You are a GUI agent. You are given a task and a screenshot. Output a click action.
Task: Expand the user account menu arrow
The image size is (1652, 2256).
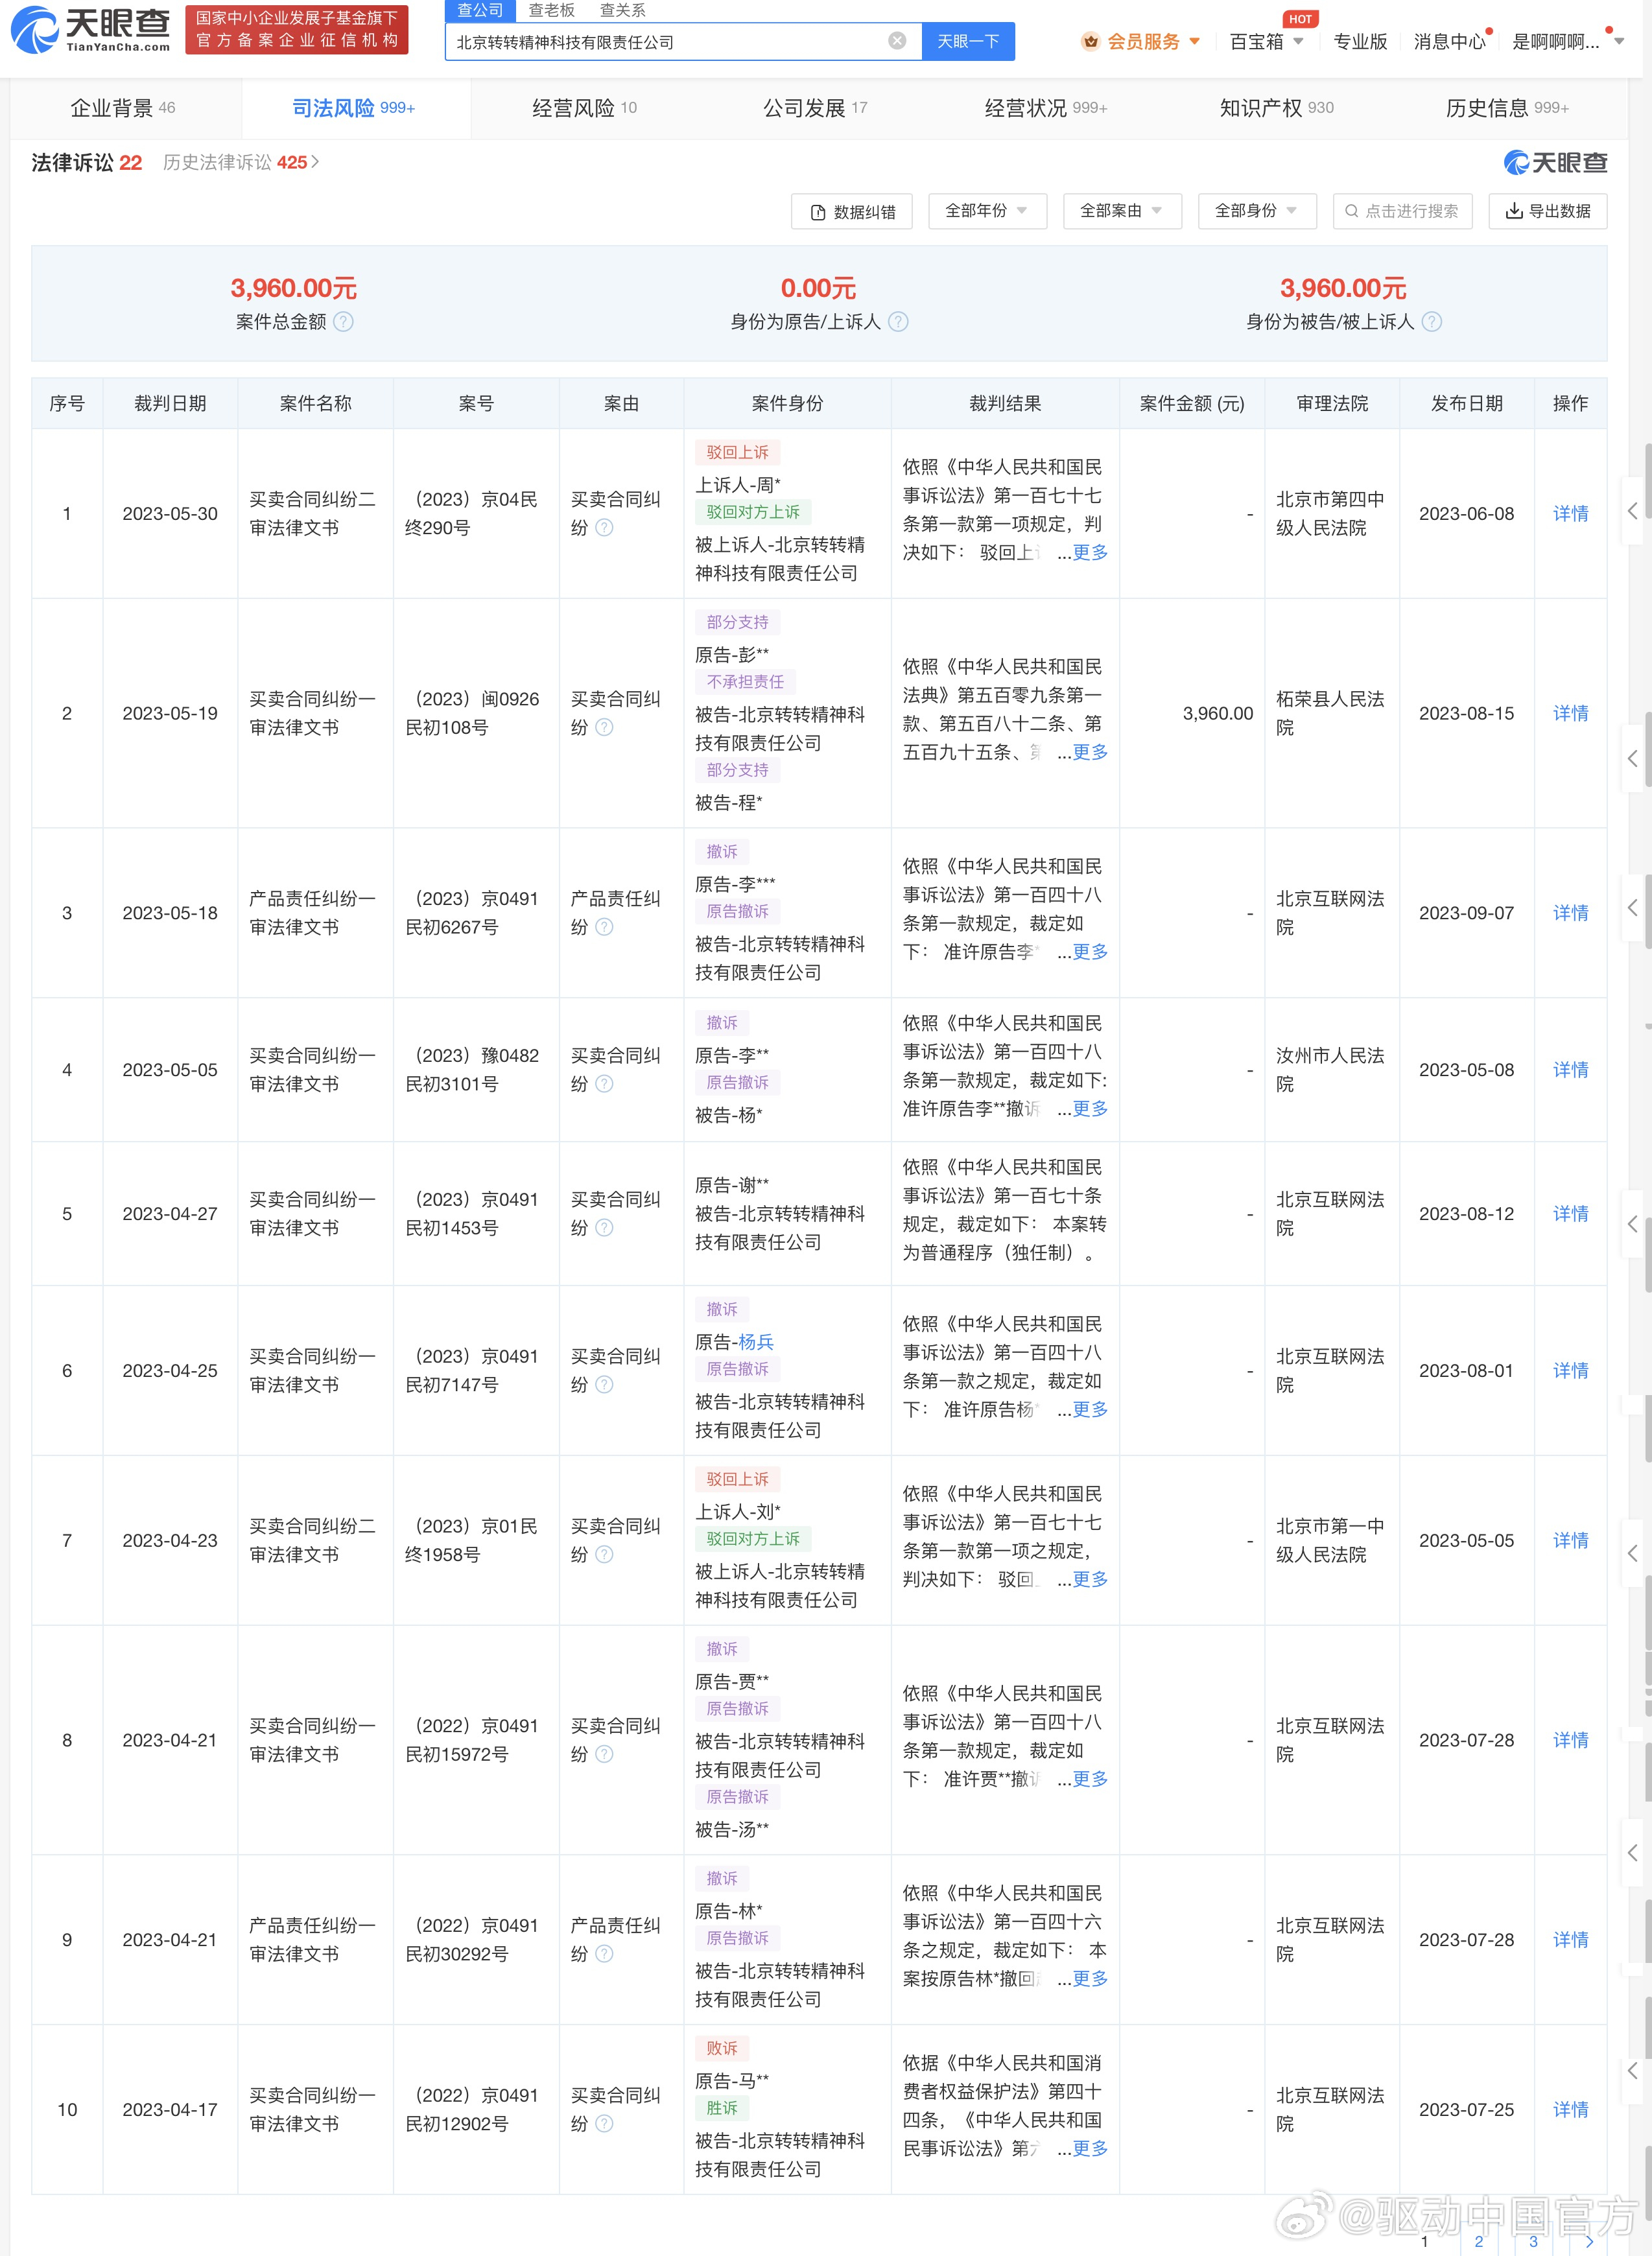pyautogui.click(x=1620, y=41)
